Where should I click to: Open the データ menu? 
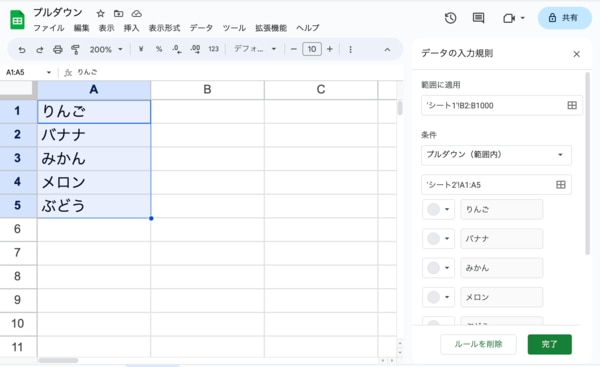(x=201, y=28)
